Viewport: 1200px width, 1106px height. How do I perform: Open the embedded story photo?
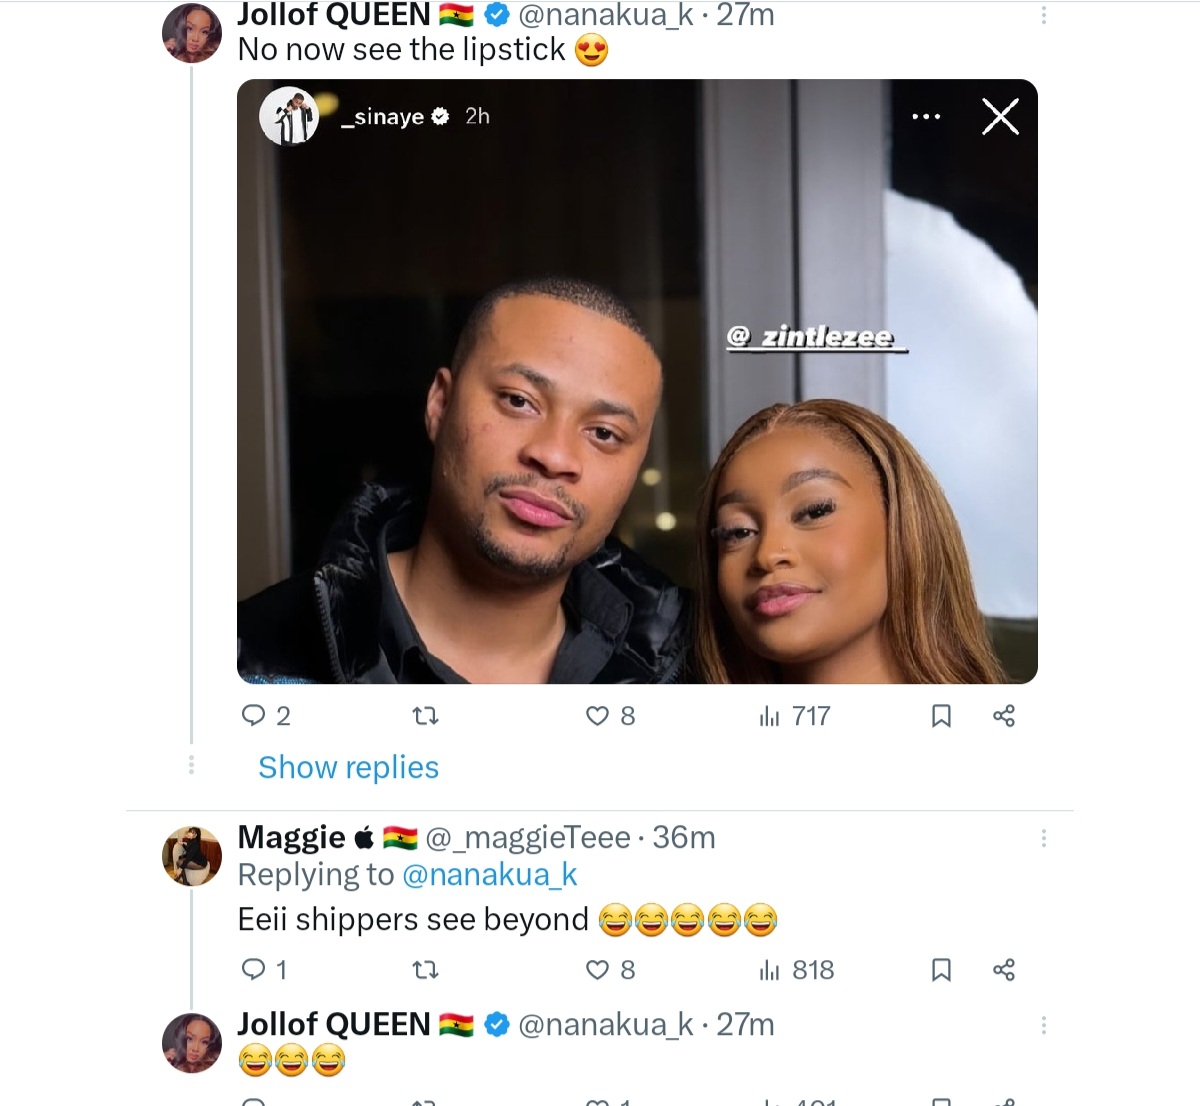pos(637,381)
